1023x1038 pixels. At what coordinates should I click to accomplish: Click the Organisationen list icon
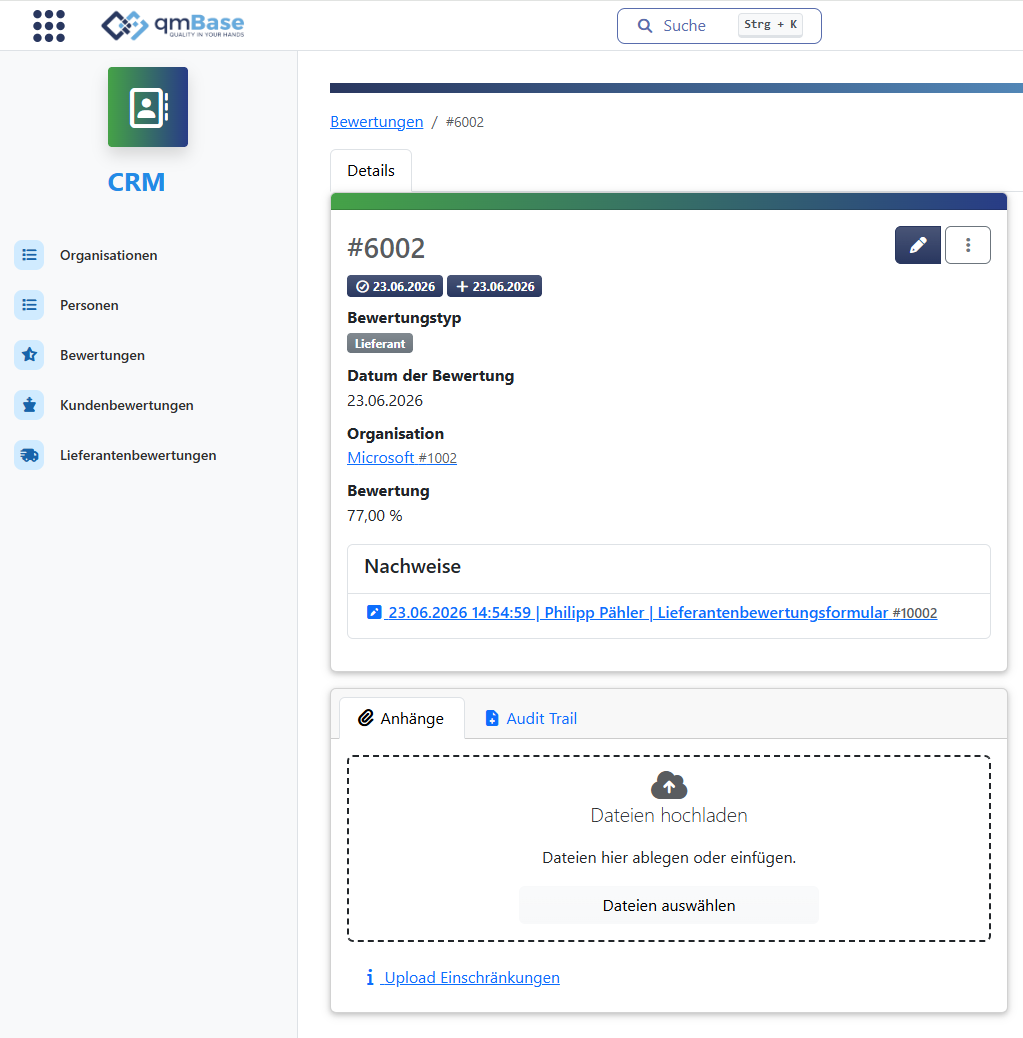coord(29,255)
